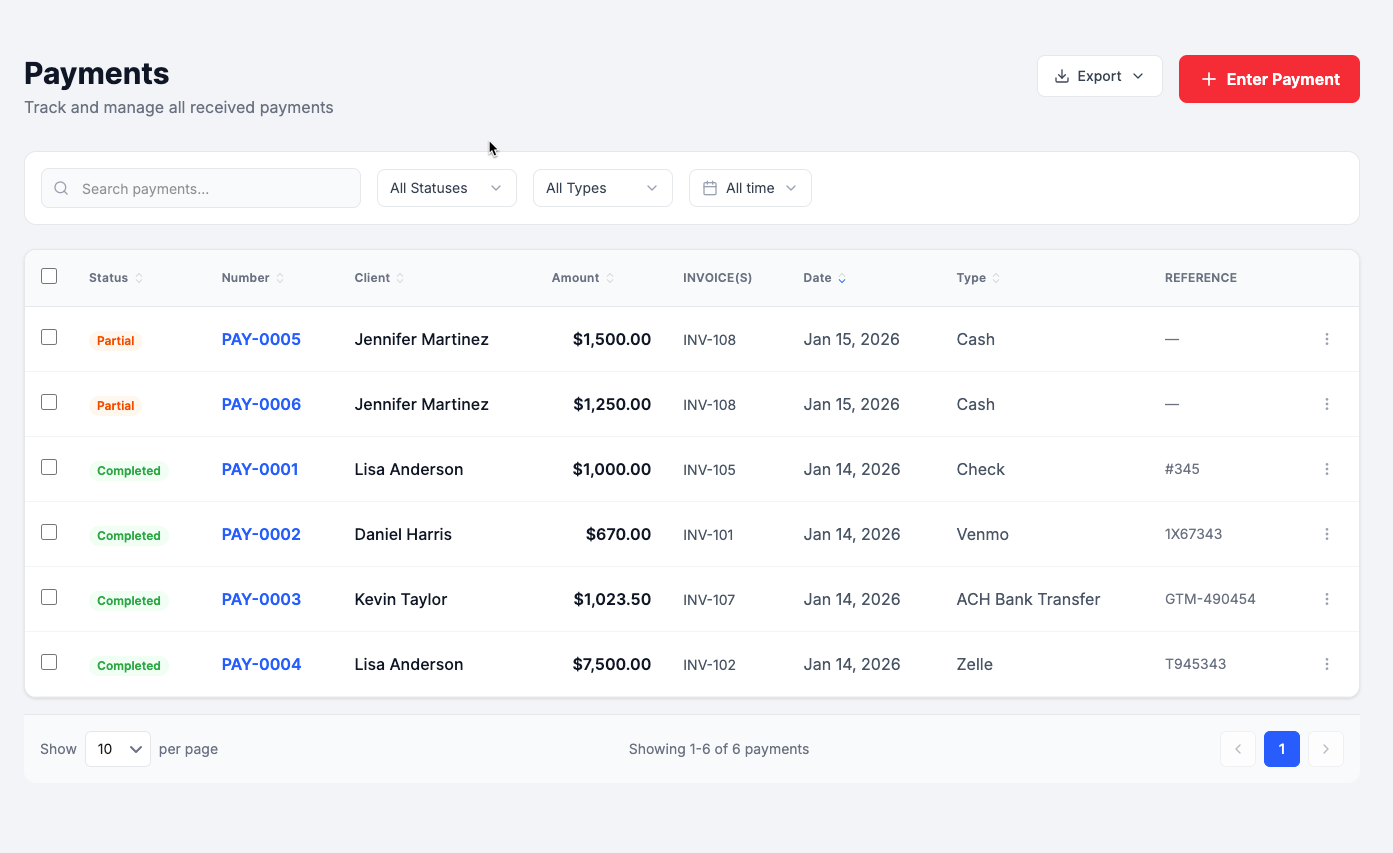
Task: Open the All Statuses dropdown
Action: (446, 187)
